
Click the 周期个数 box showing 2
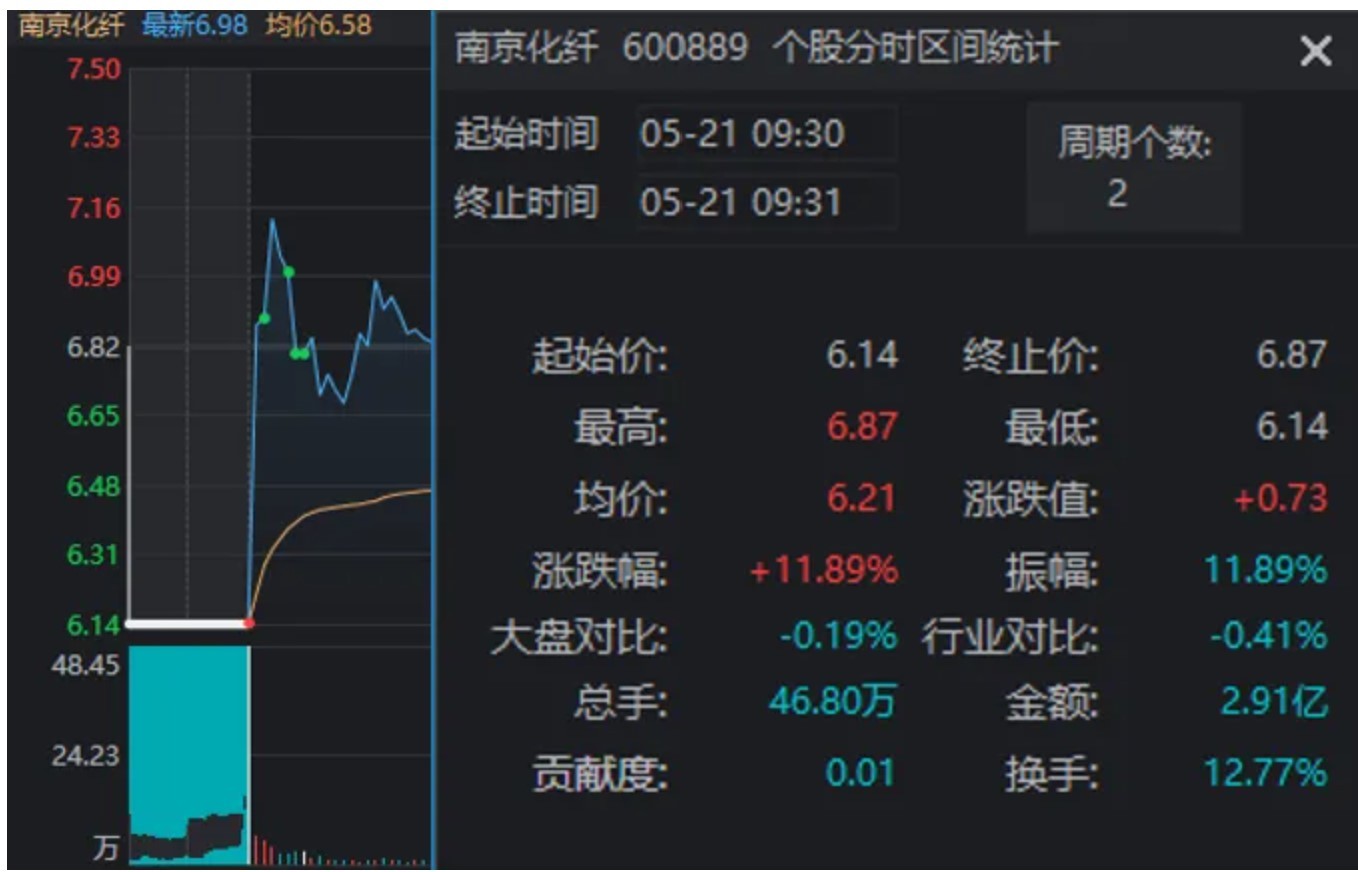[x=1134, y=167]
